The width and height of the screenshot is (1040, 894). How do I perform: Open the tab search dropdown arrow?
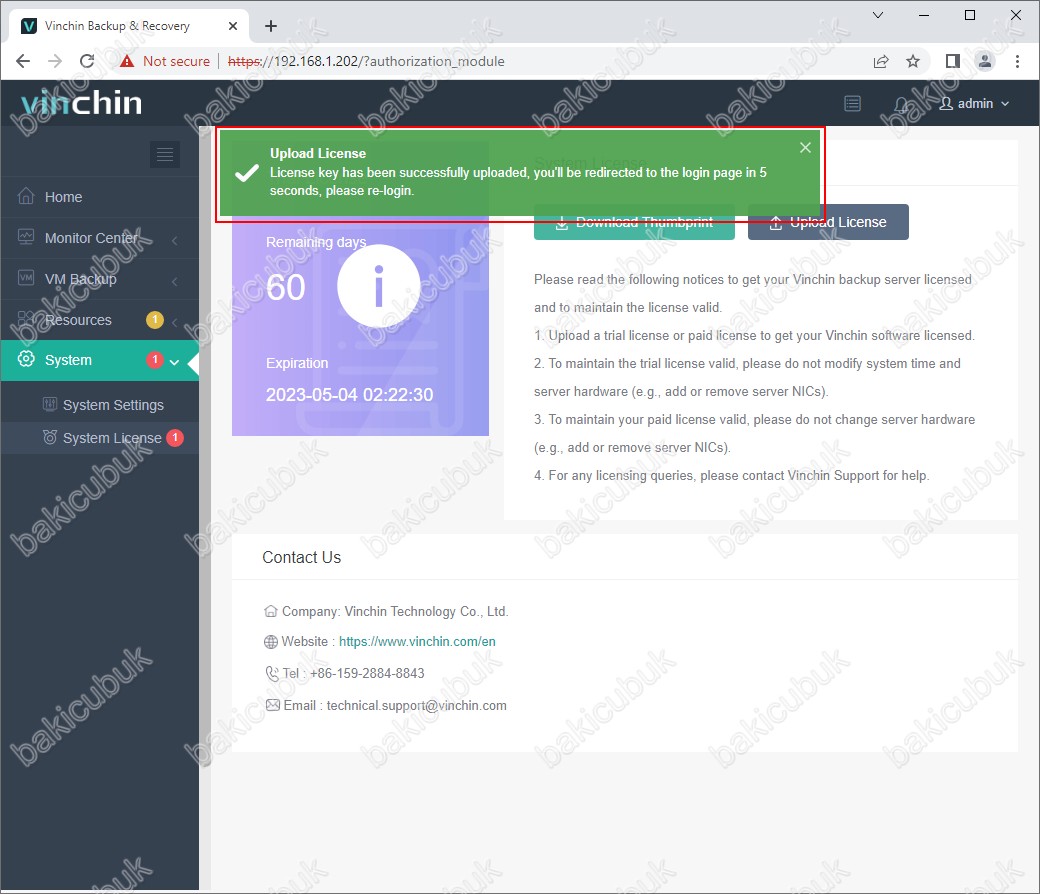coord(878,15)
